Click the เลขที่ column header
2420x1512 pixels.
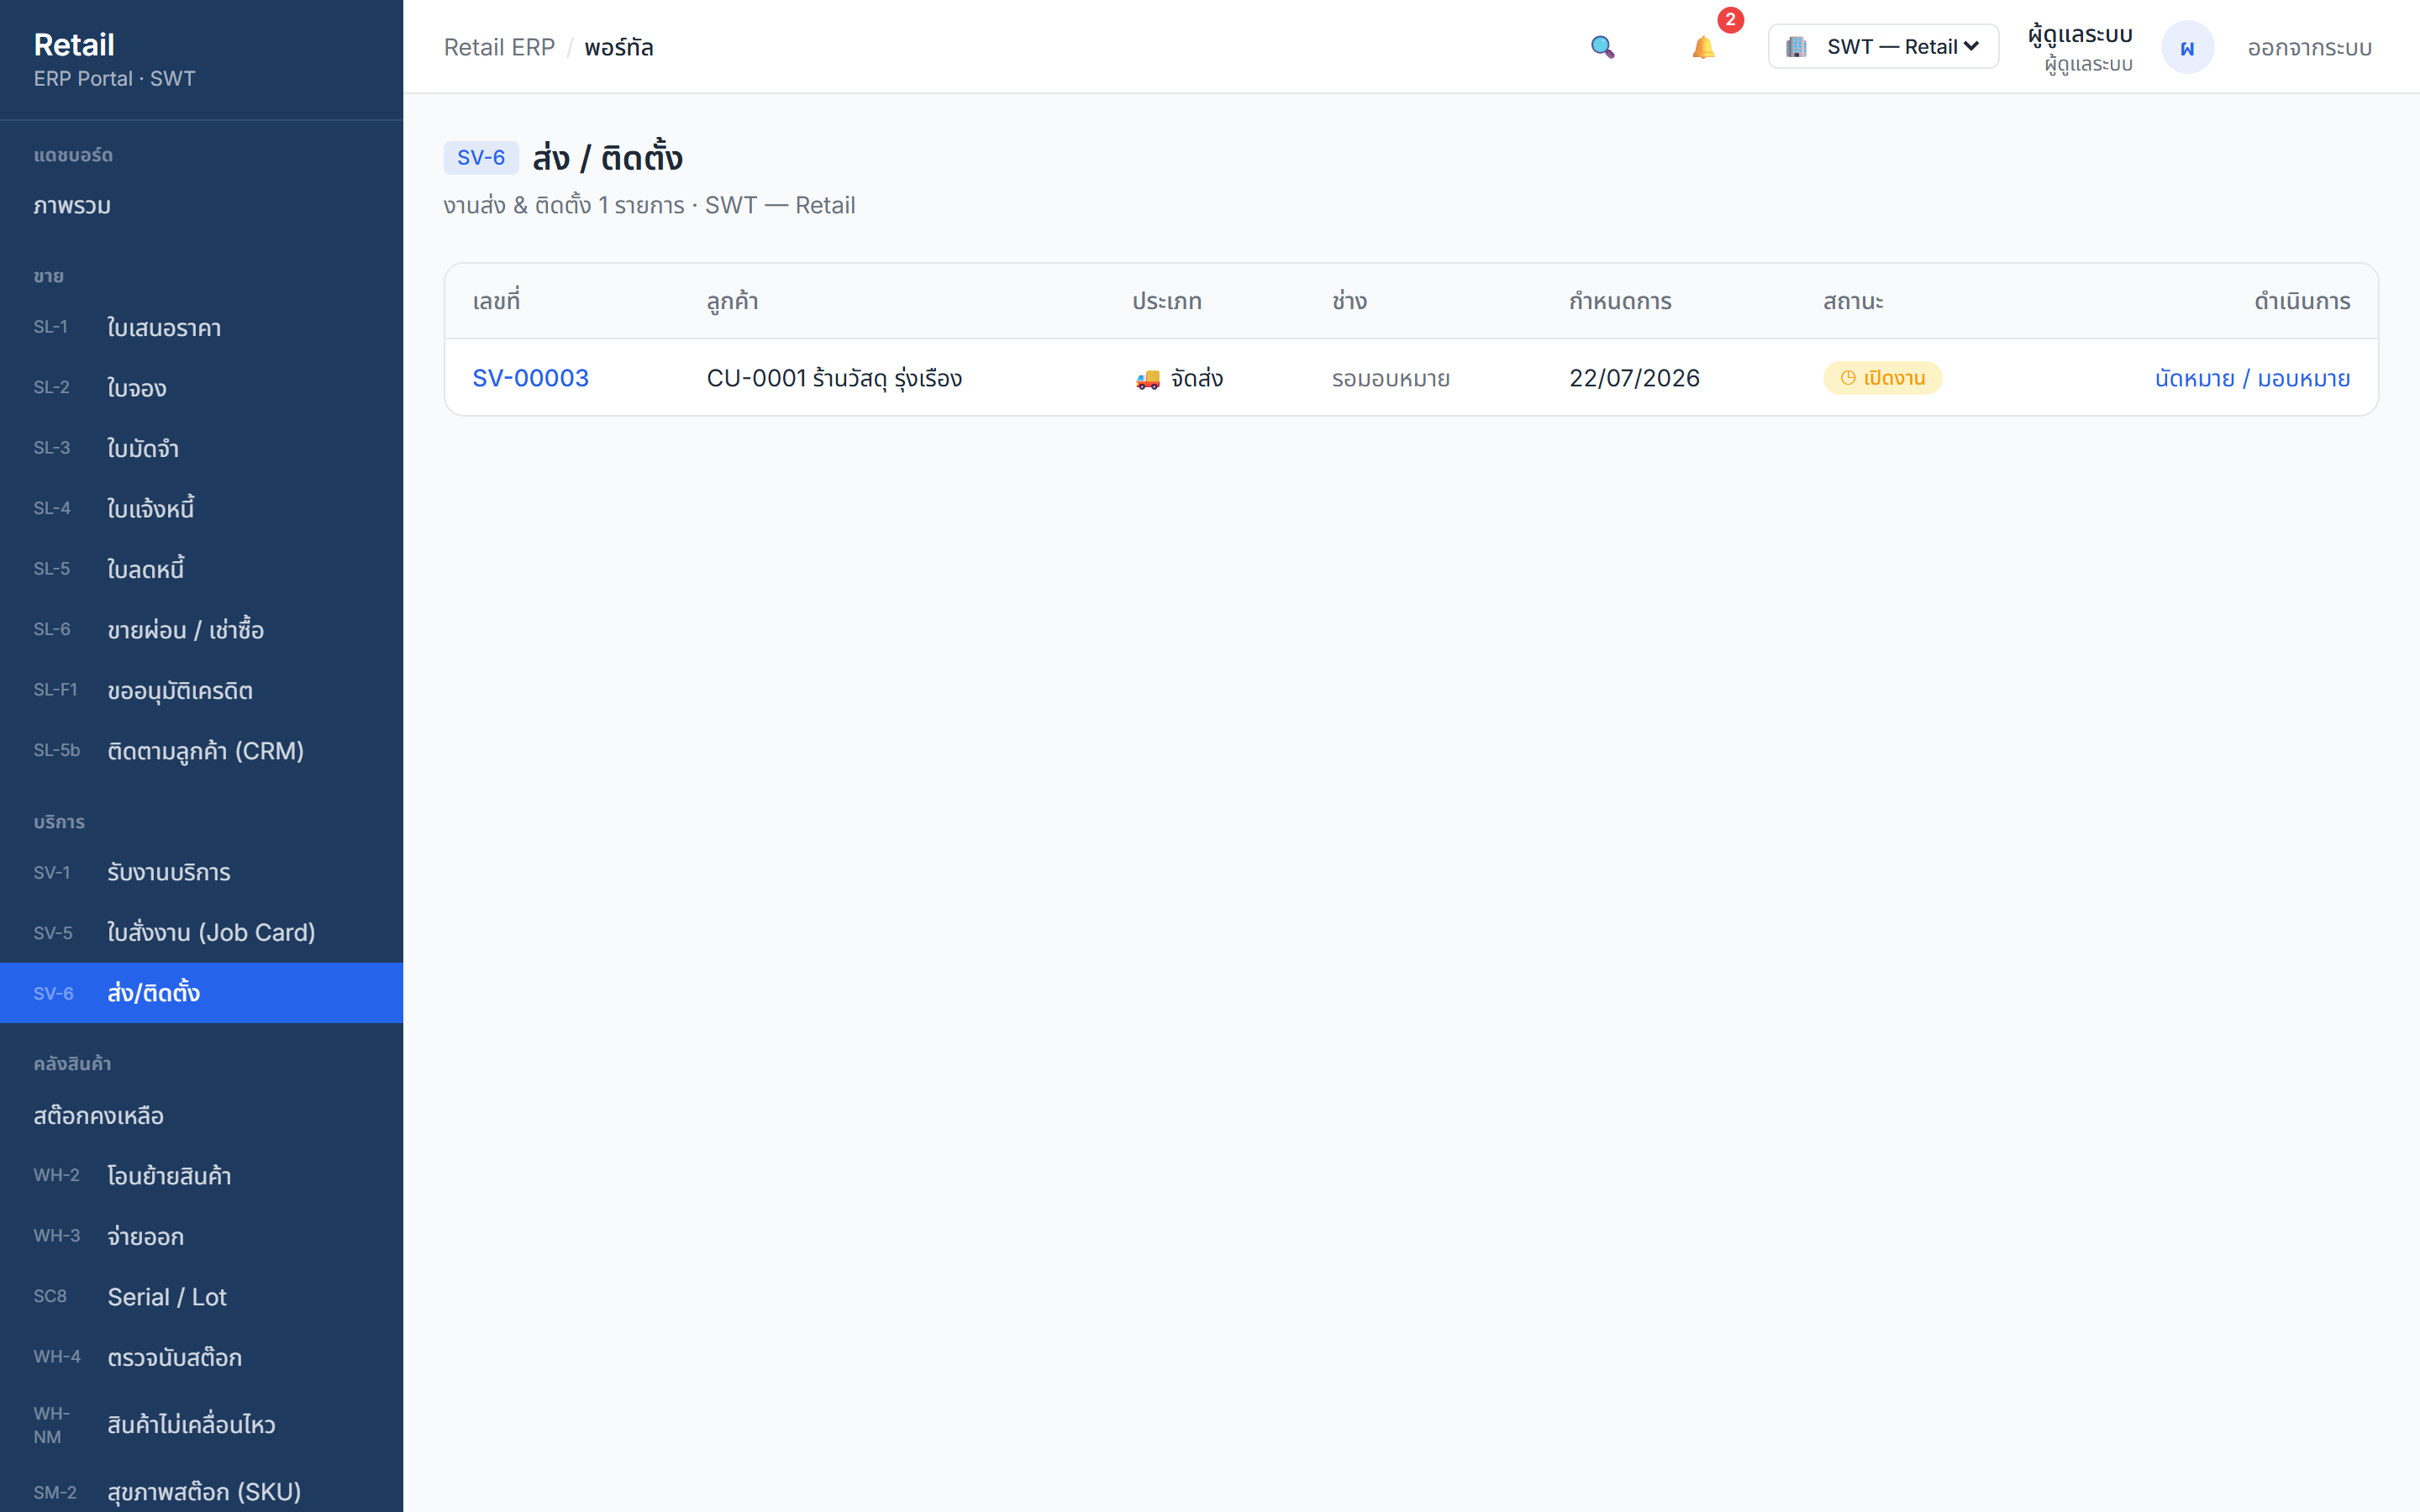coord(496,301)
